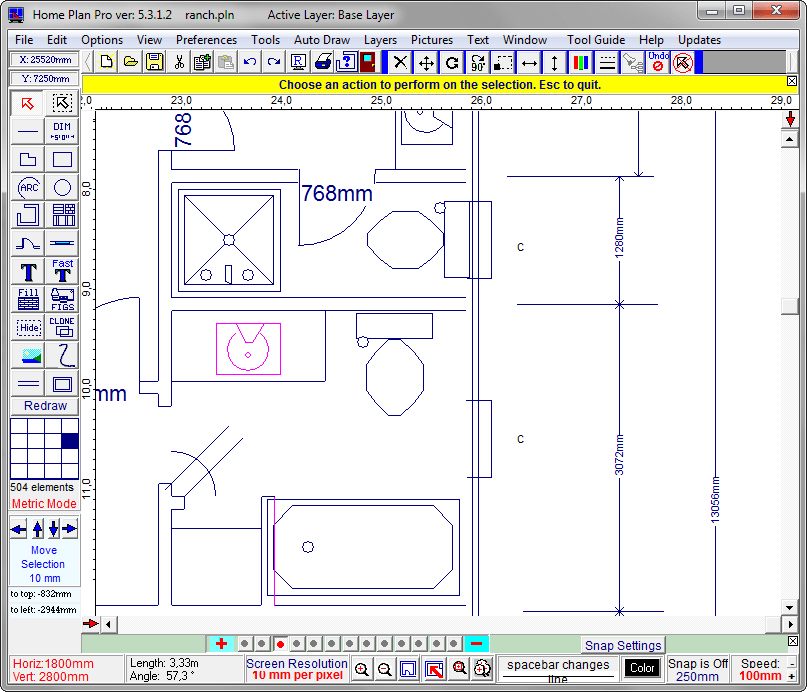Decrease zoom with the red minus button

[x=476, y=644]
